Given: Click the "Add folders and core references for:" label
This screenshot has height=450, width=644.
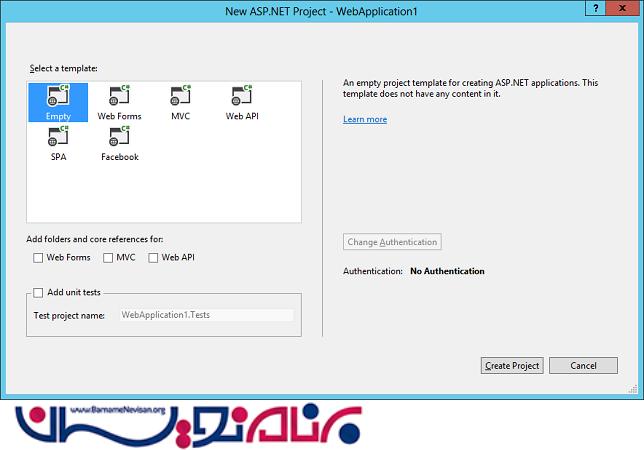Looking at the screenshot, I should click(x=94, y=239).
